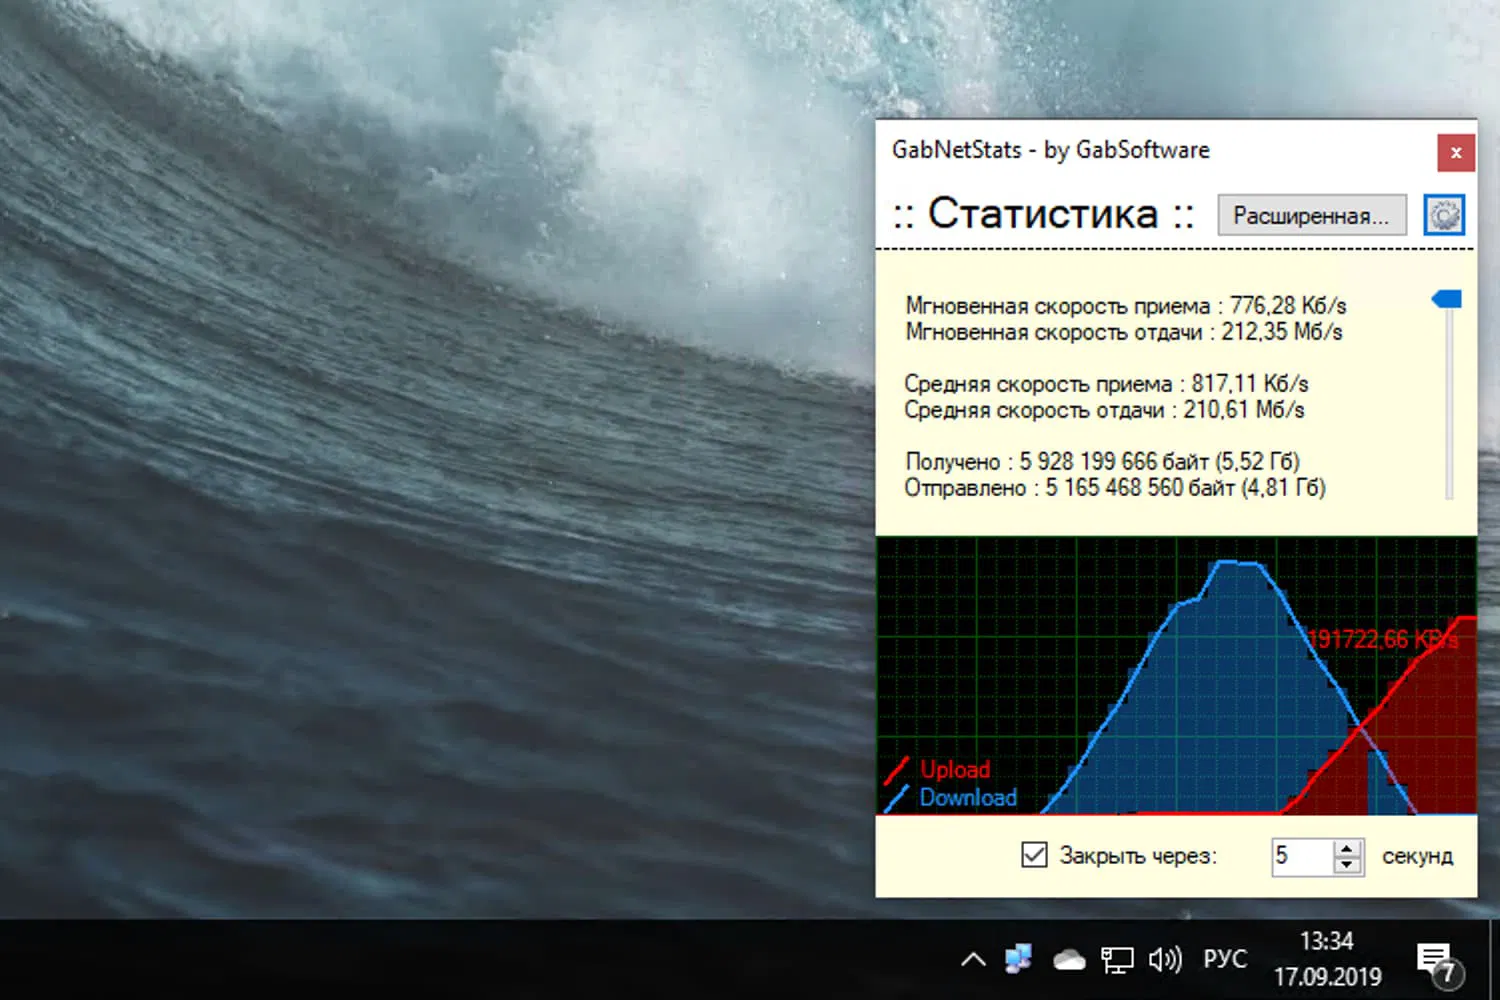Open OneDrive from the system tray
Image resolution: width=1500 pixels, height=1000 pixels.
pos(1069,959)
